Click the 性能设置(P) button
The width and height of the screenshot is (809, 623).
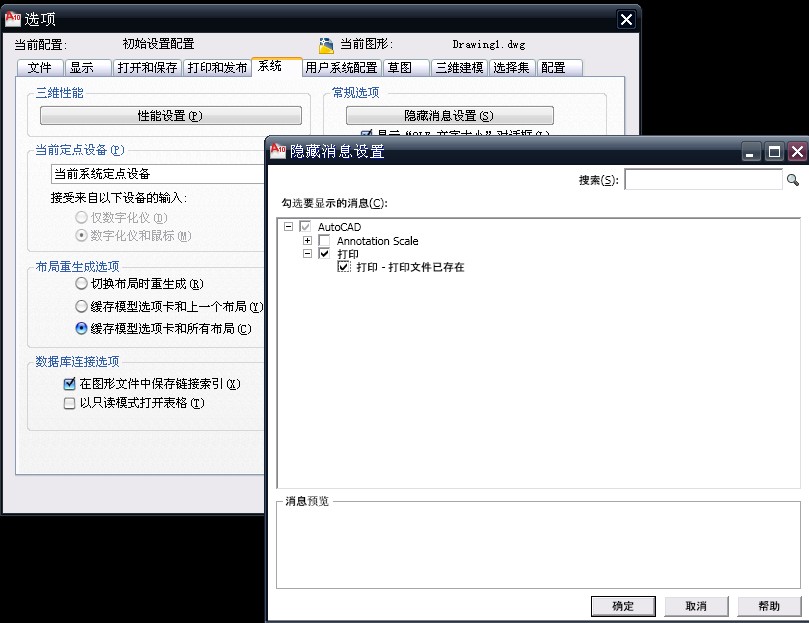pyautogui.click(x=171, y=116)
